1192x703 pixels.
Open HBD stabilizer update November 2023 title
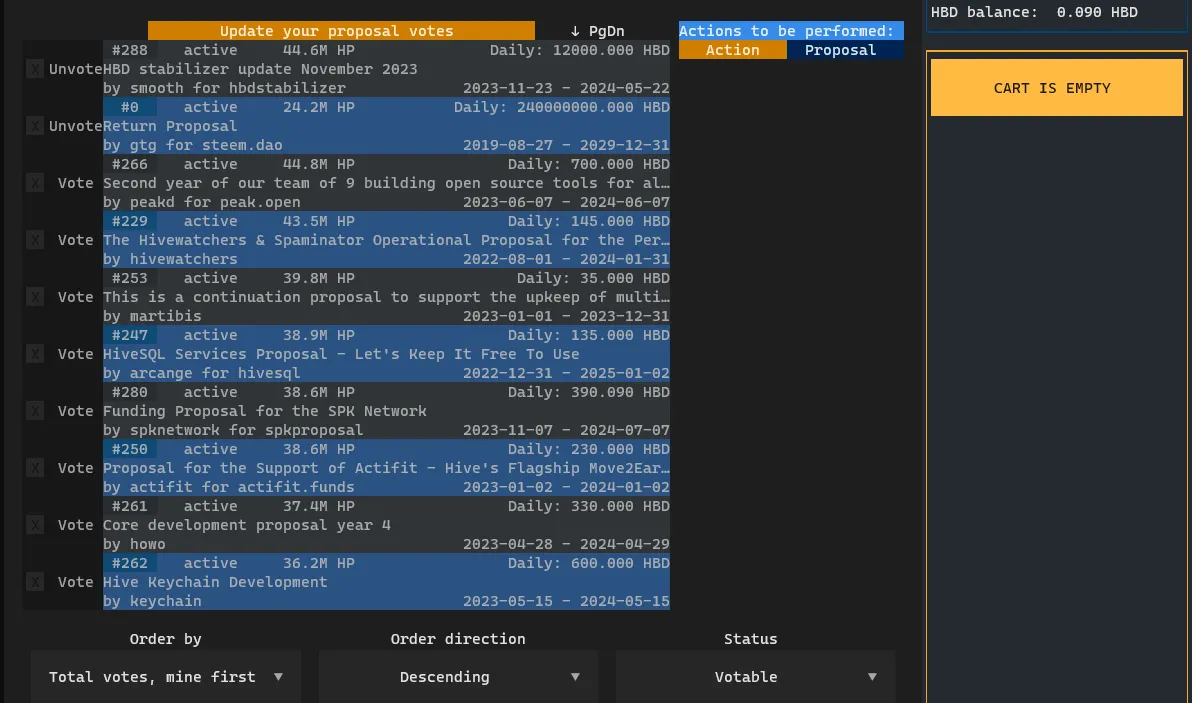click(260, 69)
